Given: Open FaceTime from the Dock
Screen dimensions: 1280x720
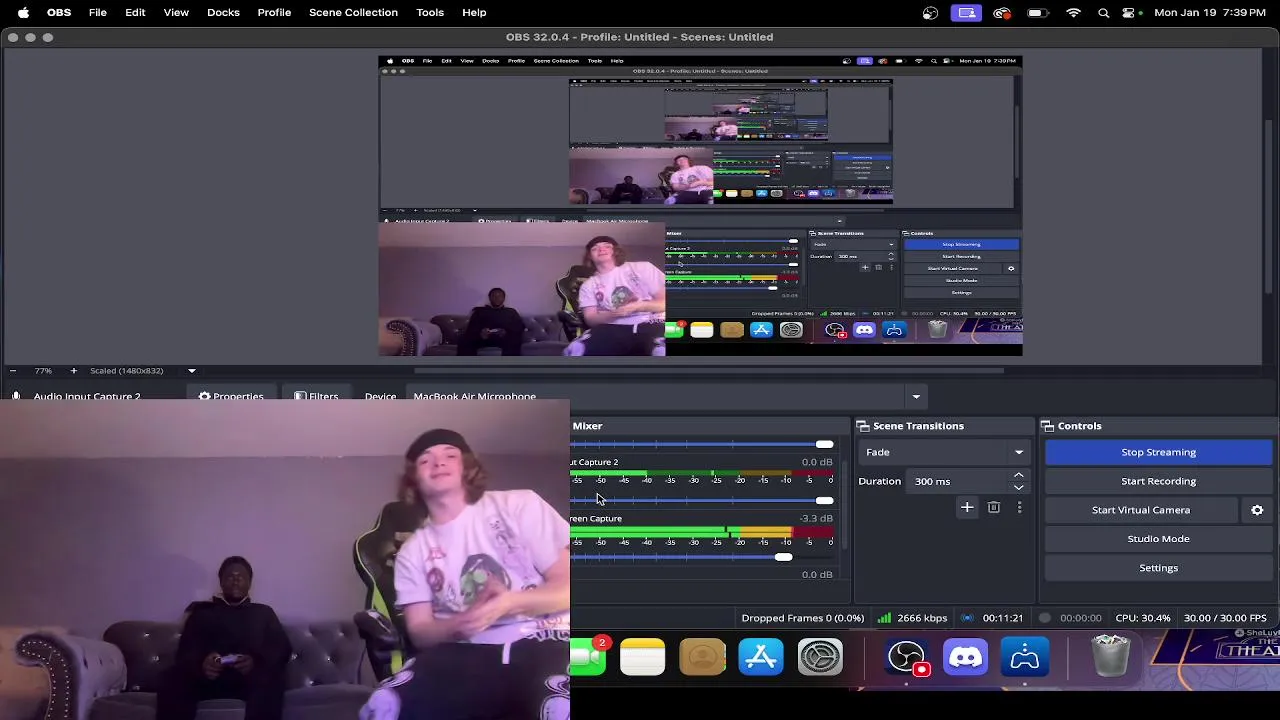Looking at the screenshot, I should [588, 657].
